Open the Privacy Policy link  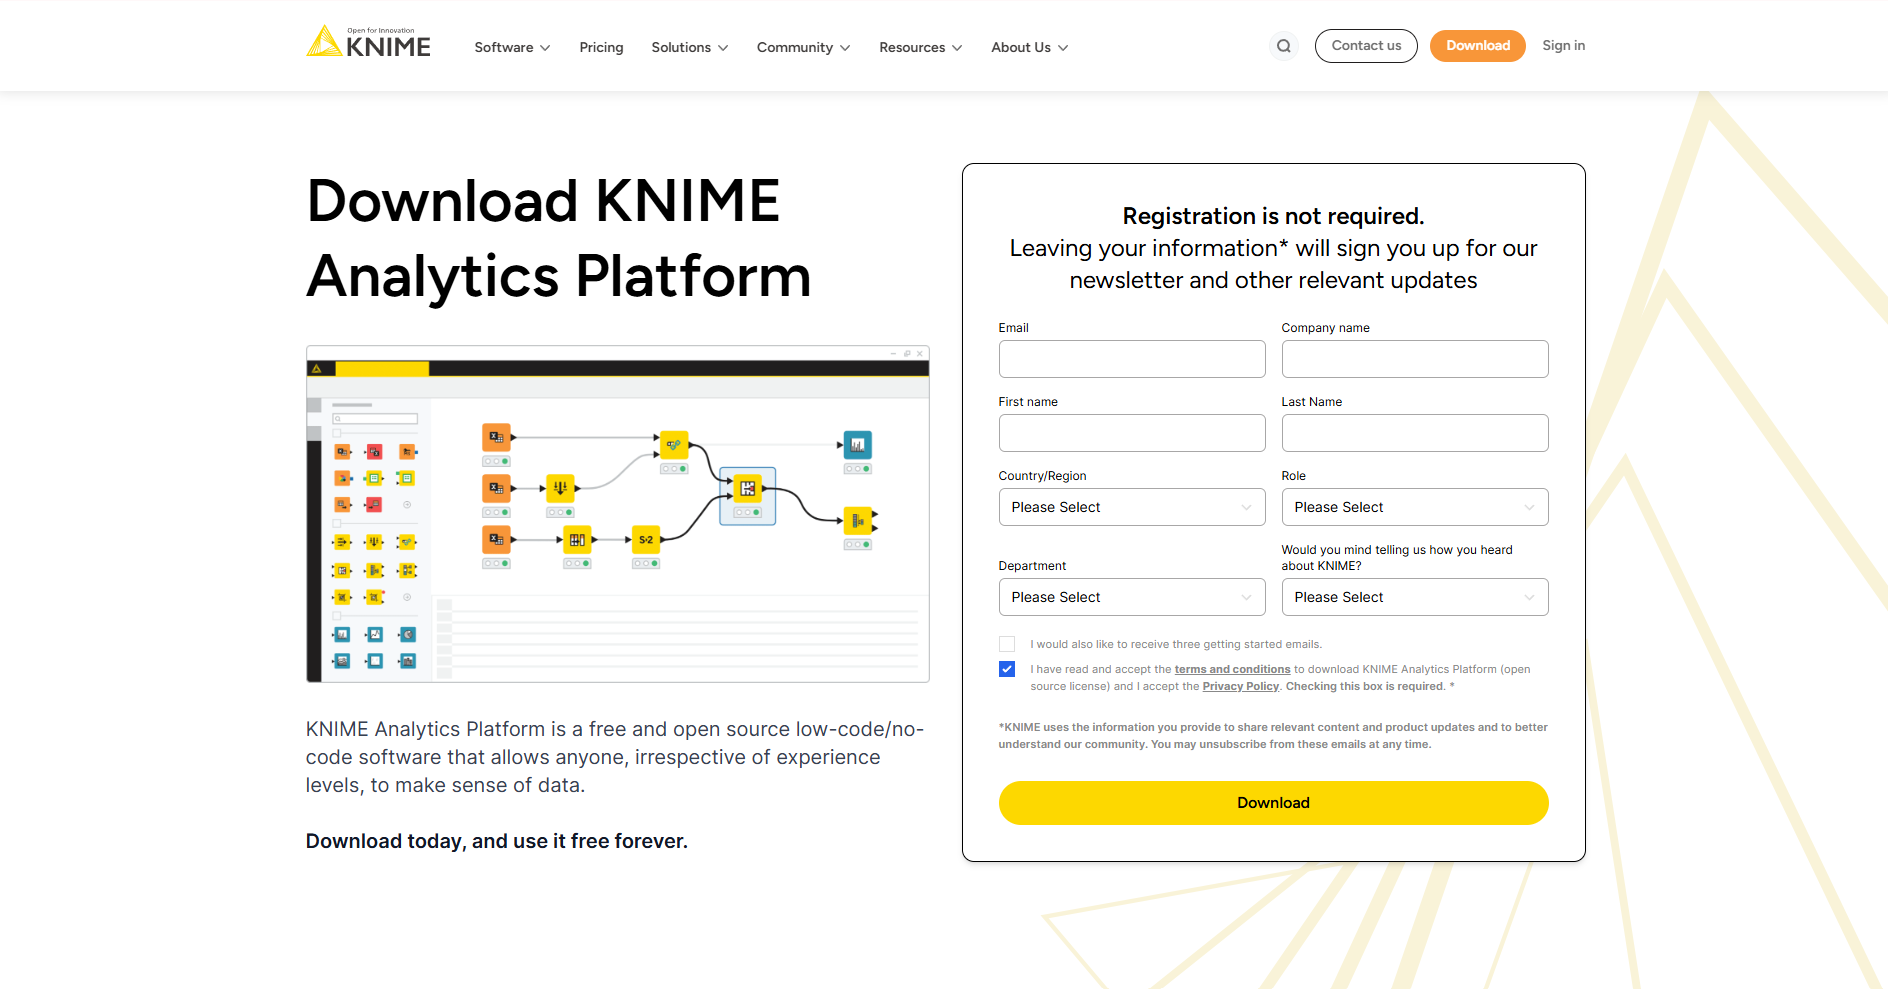coord(1240,686)
